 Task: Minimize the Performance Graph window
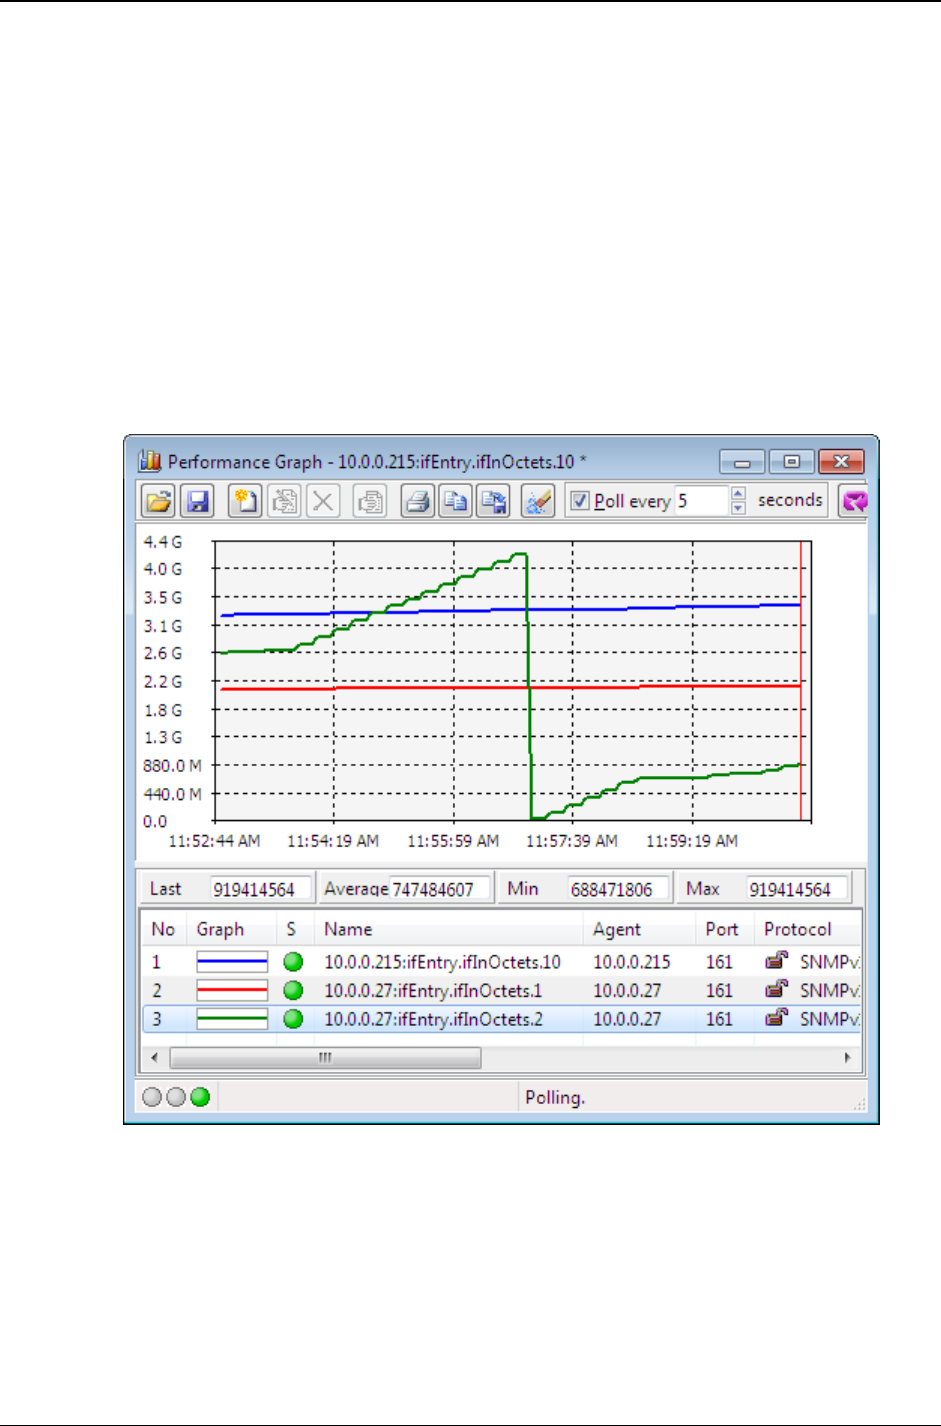point(742,461)
